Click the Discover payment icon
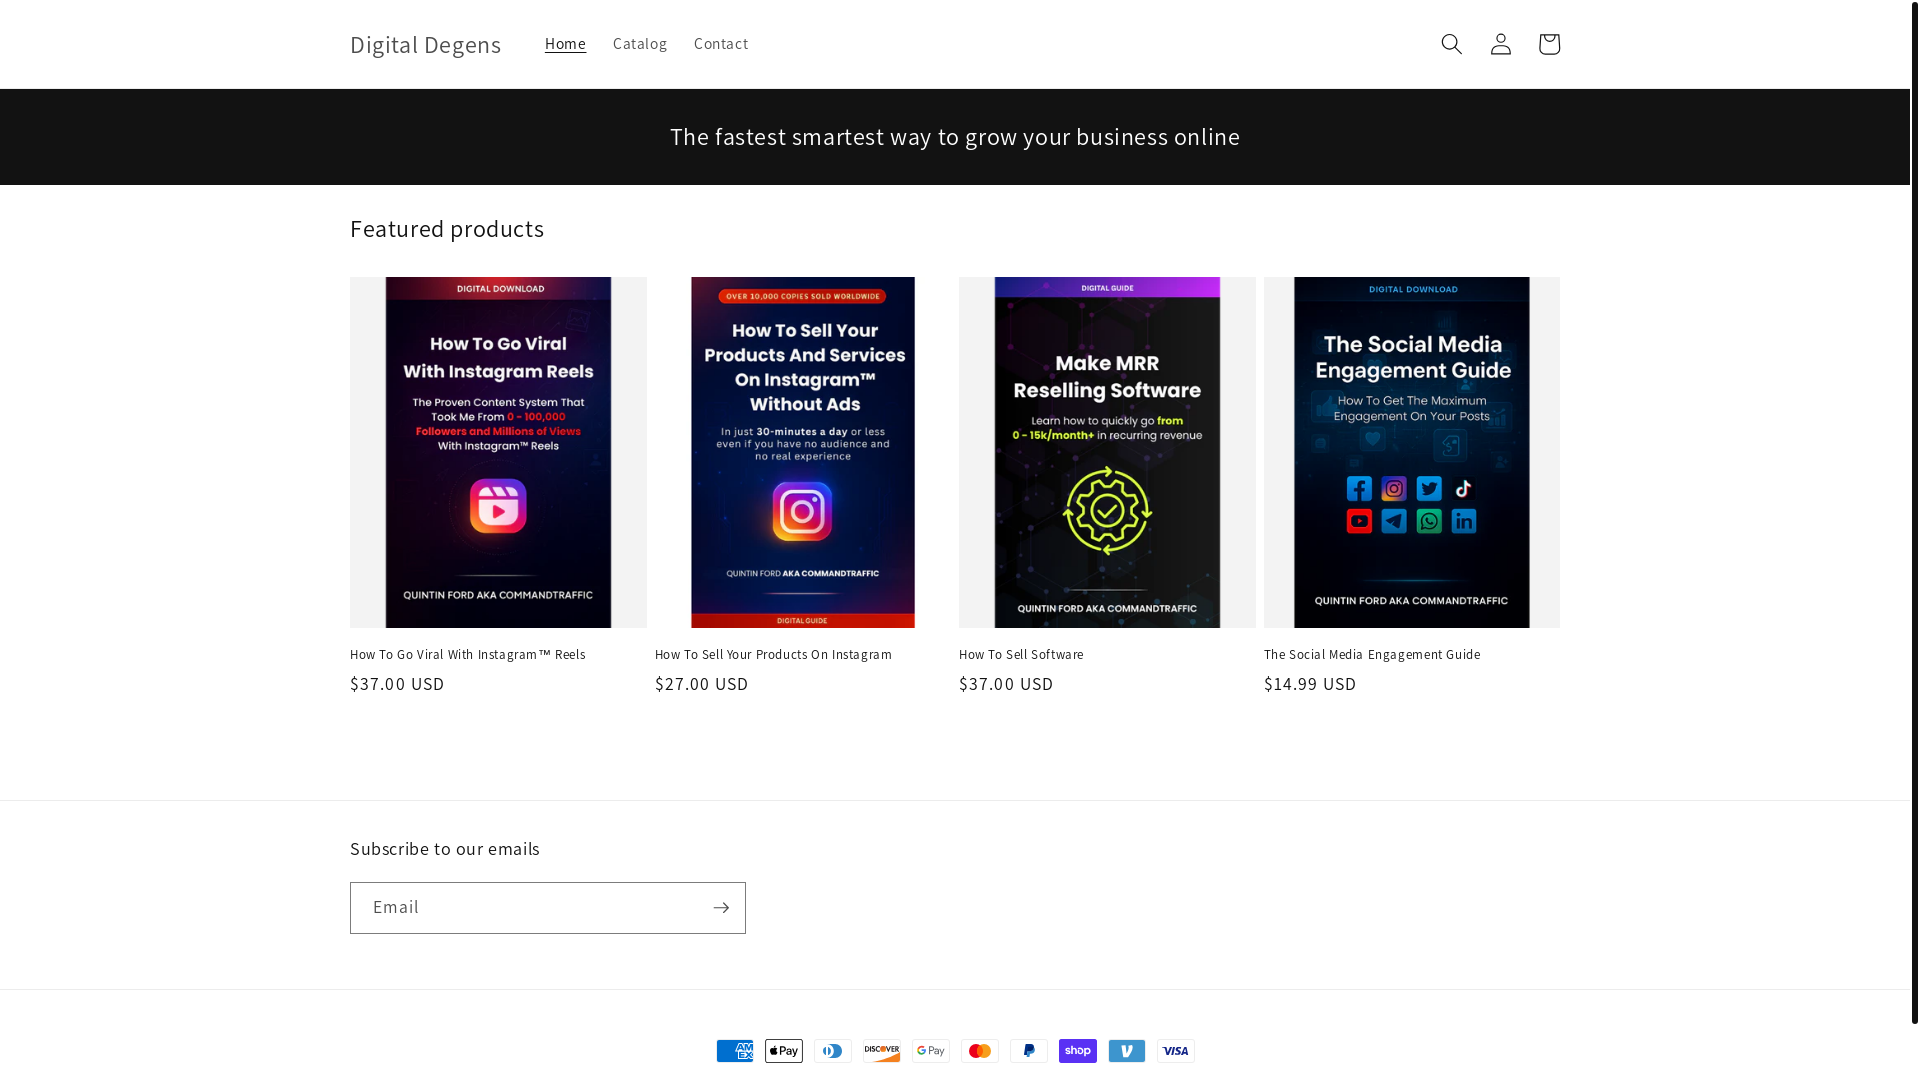 [882, 1051]
